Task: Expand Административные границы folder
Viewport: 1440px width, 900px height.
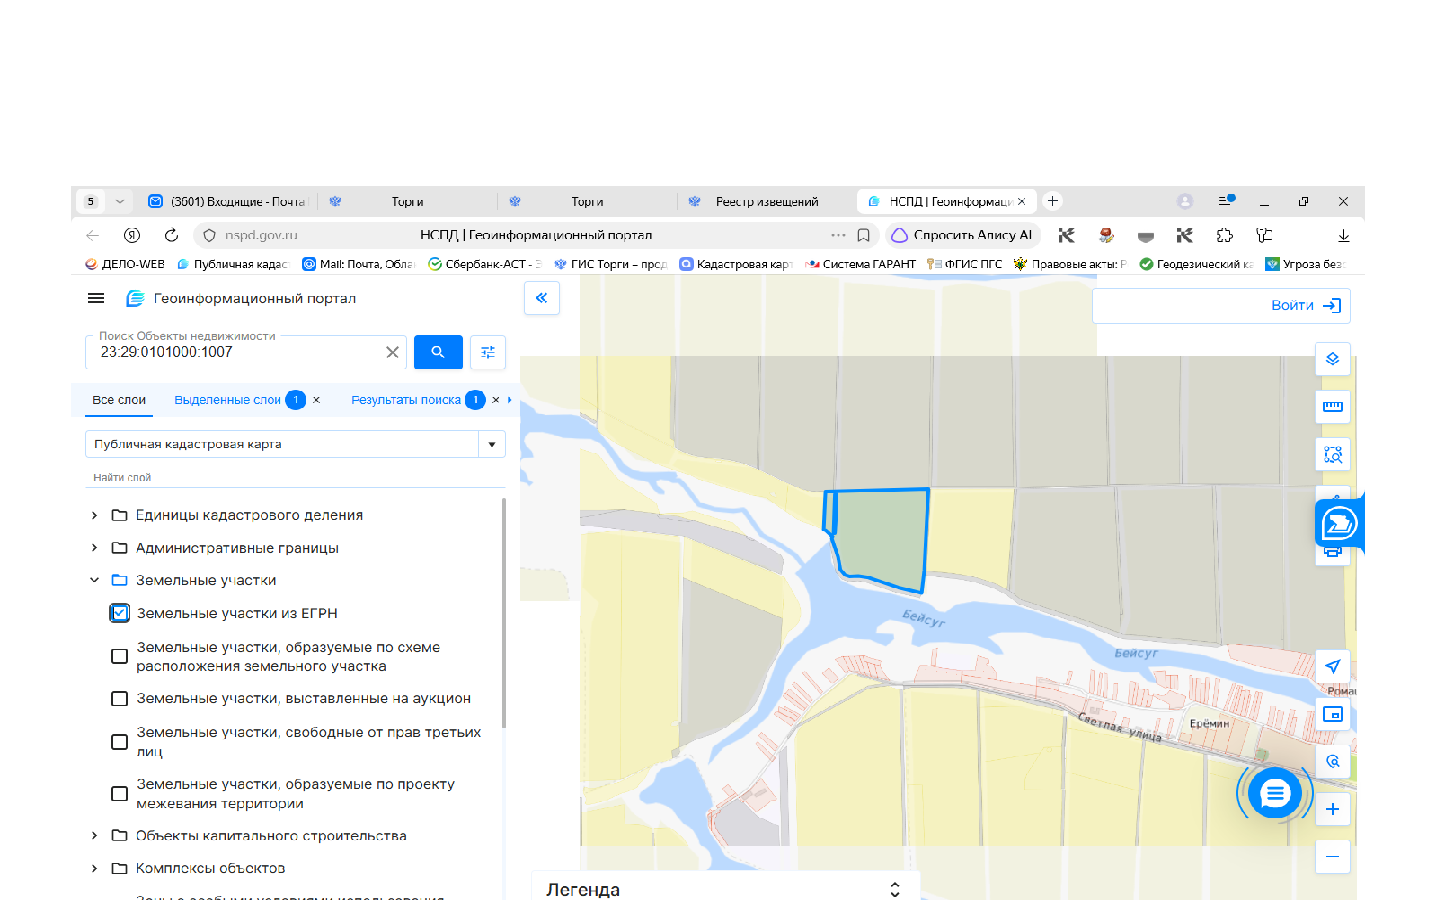Action: [x=95, y=548]
